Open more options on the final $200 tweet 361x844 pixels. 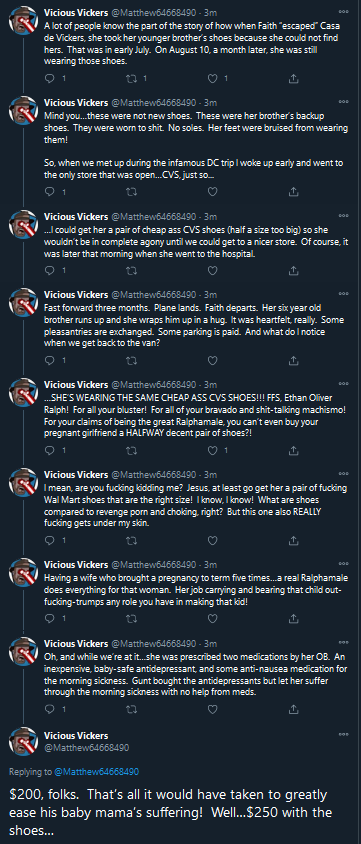tap(343, 734)
